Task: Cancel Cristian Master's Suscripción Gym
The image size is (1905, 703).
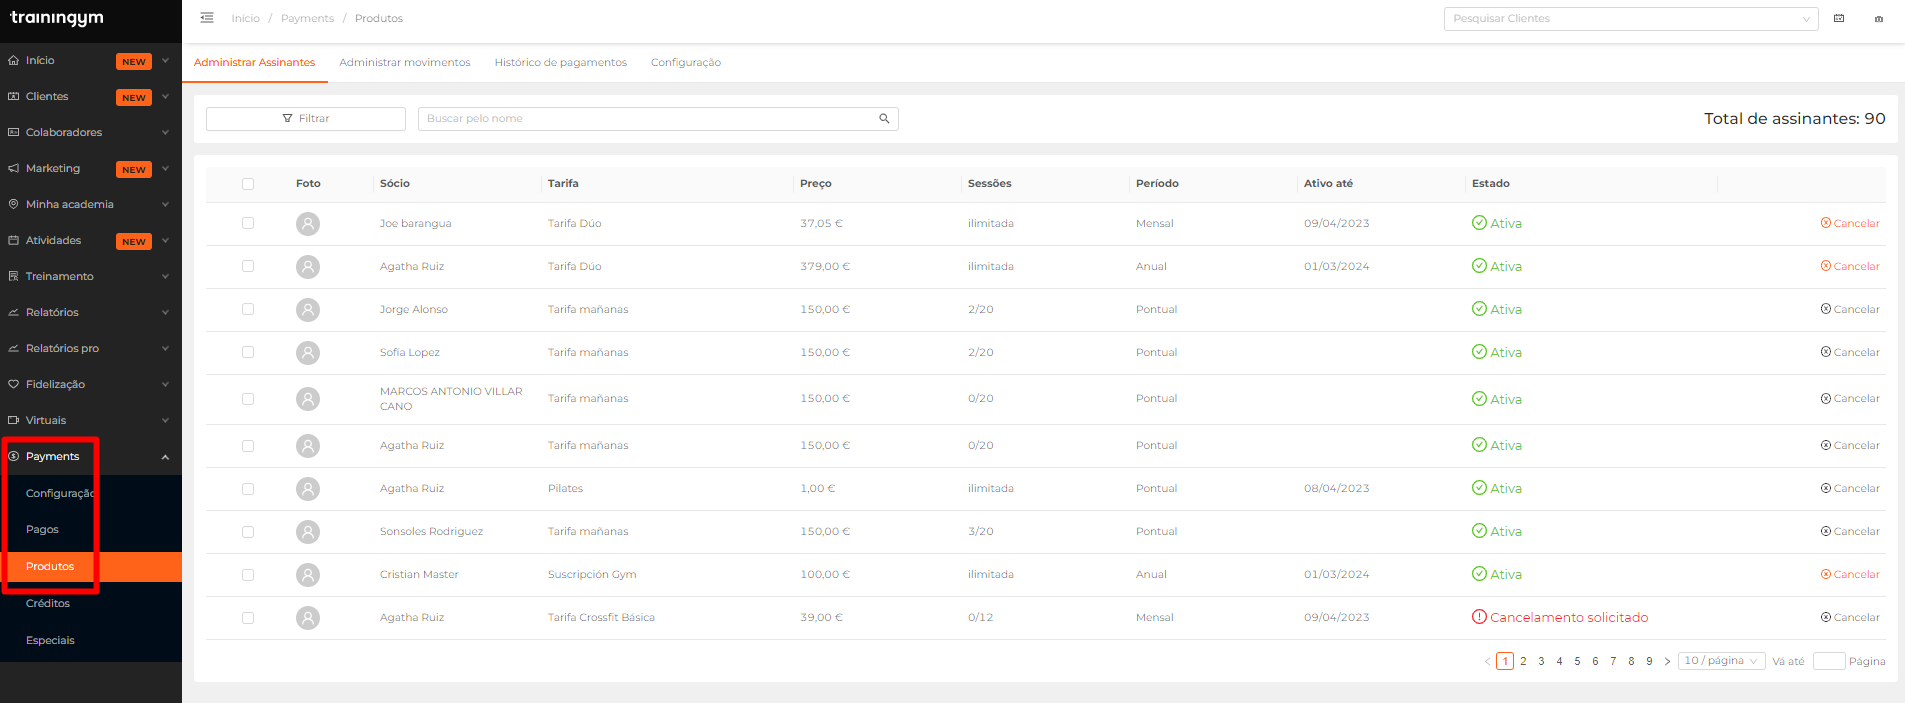Action: (x=1850, y=574)
